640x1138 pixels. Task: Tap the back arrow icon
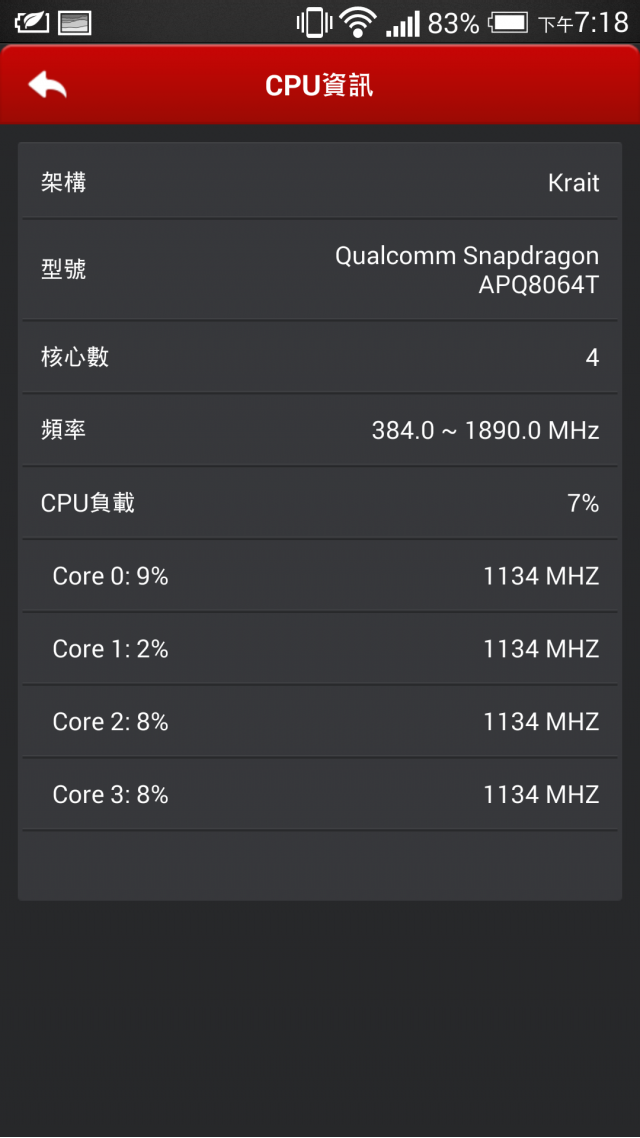click(48, 85)
